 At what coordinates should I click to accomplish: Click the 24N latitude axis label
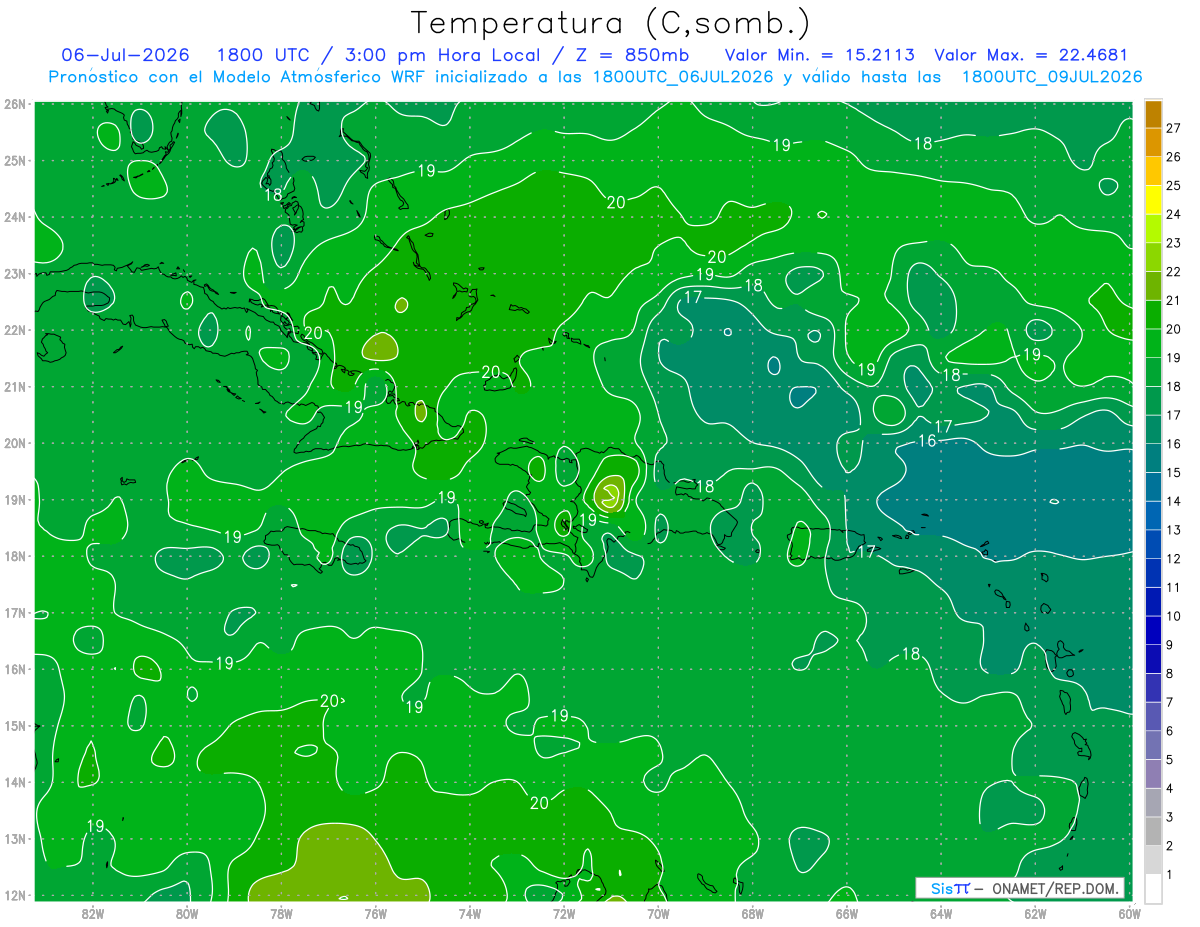coord(14,217)
